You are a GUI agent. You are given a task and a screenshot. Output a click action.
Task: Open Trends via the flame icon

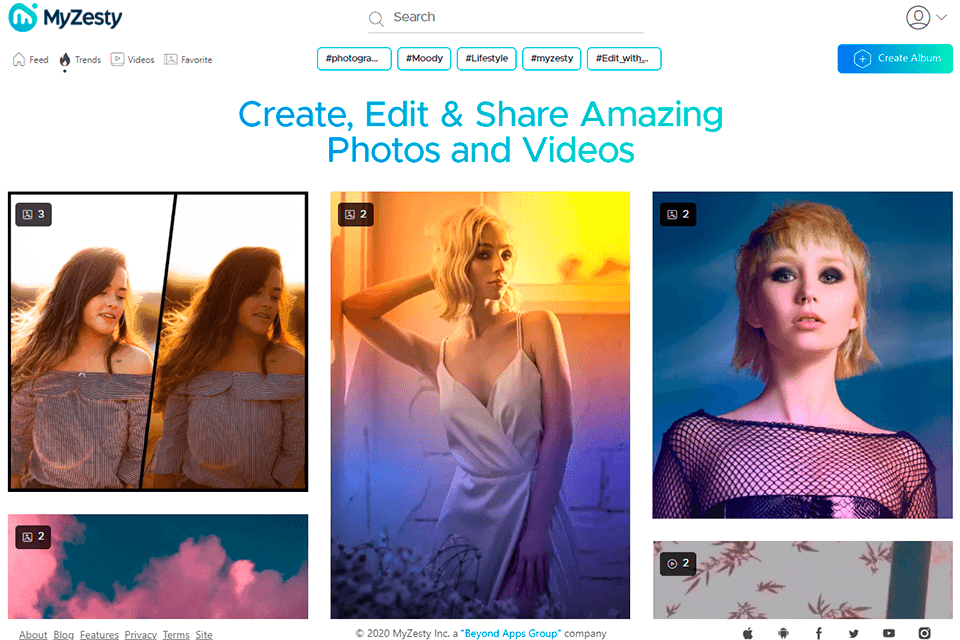pyautogui.click(x=65, y=59)
